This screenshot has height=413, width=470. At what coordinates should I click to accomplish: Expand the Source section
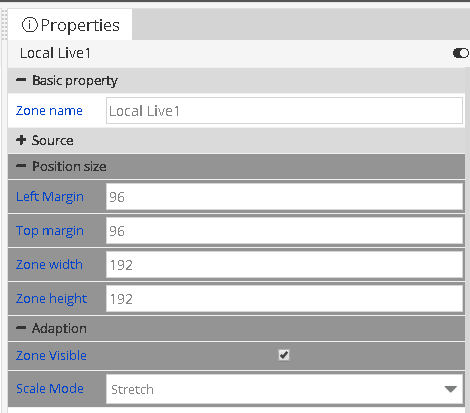pyautogui.click(x=21, y=140)
